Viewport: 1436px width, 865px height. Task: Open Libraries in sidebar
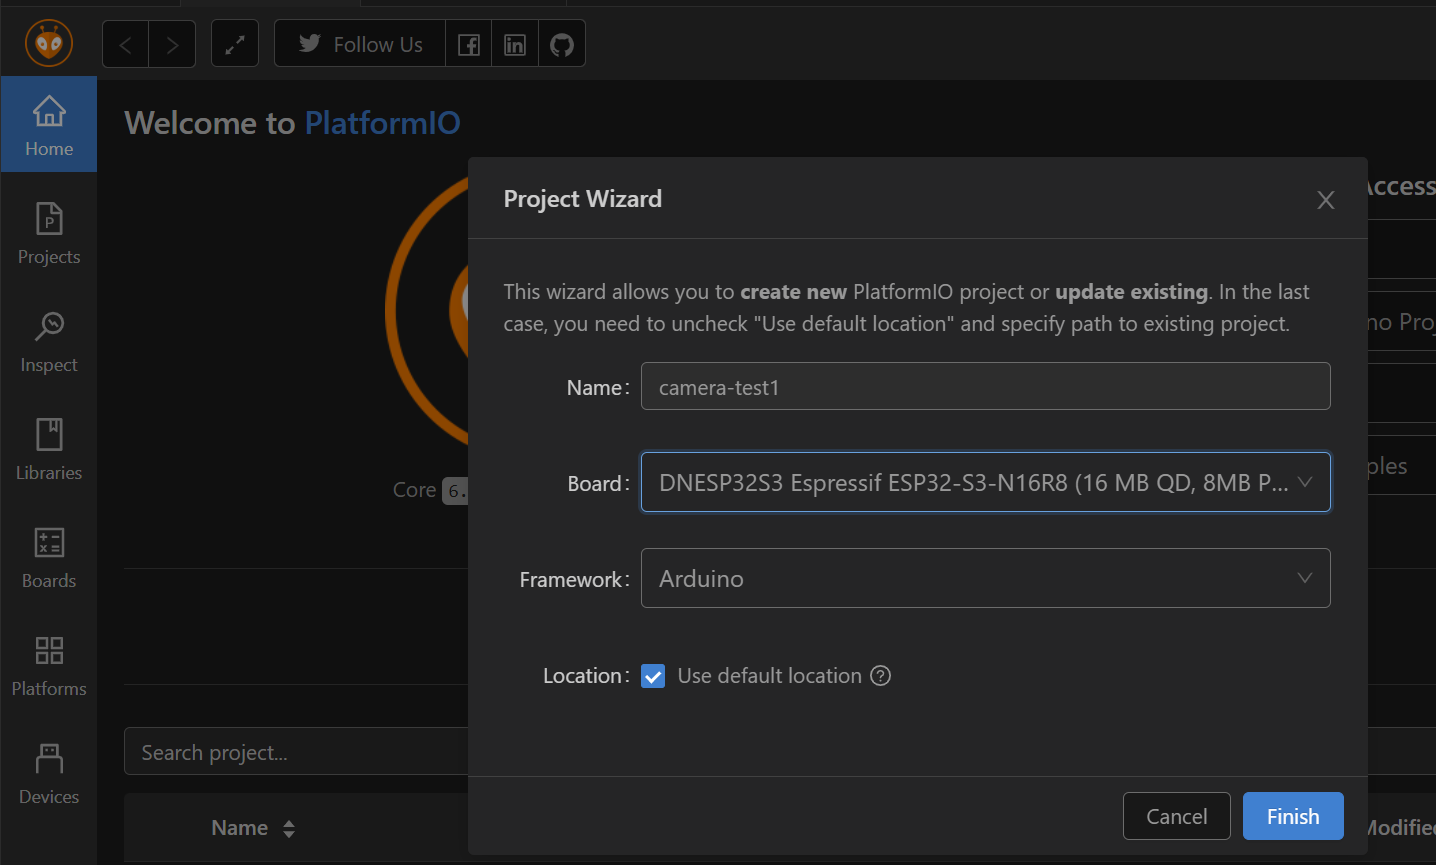click(49, 449)
